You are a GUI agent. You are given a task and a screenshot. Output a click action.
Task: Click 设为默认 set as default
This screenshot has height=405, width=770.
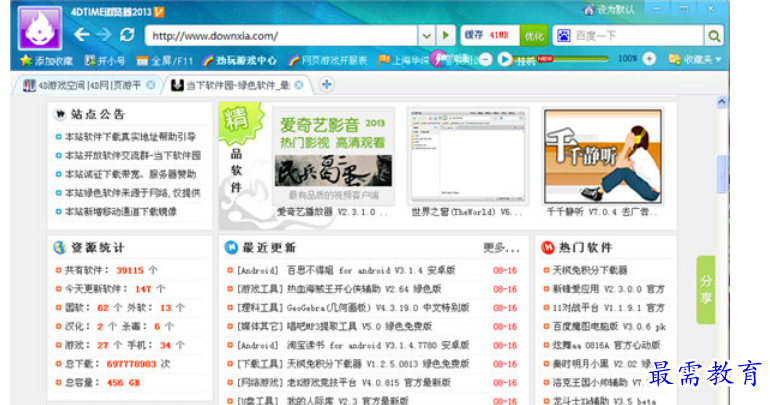[x=609, y=10]
